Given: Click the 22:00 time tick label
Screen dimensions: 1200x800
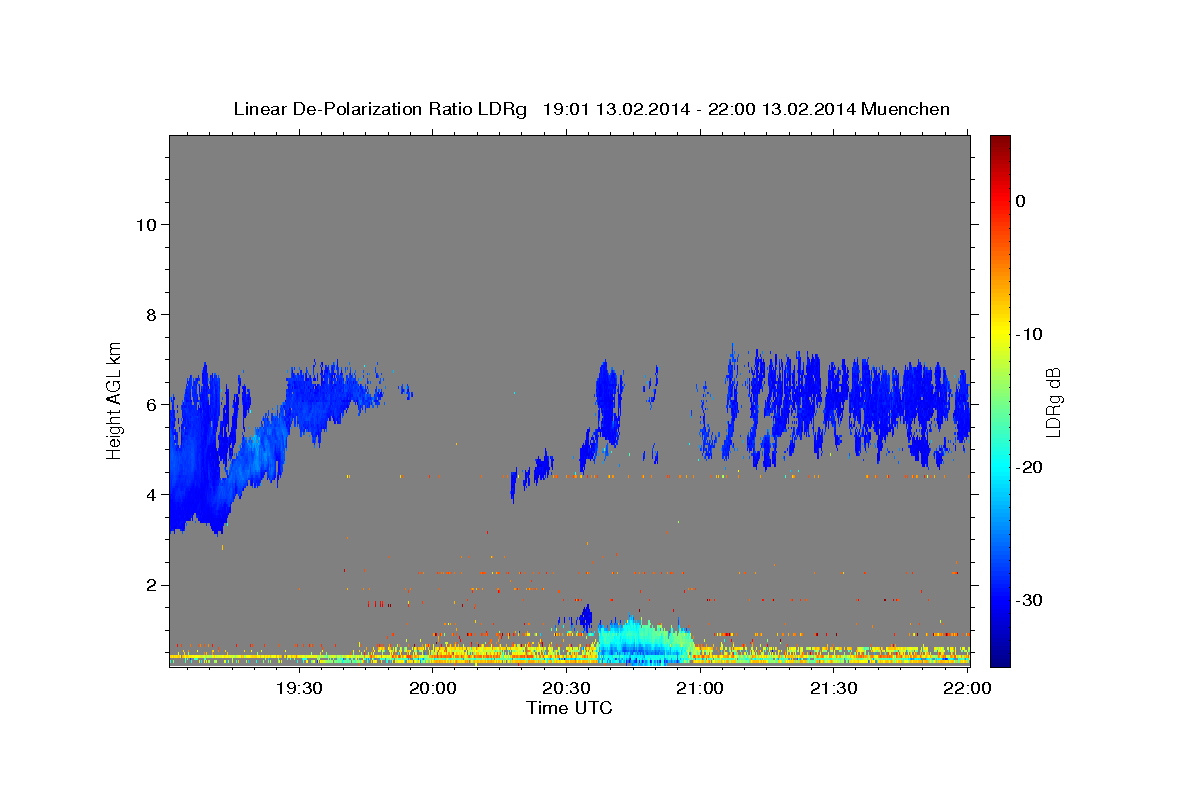Looking at the screenshot, I should point(967,688).
